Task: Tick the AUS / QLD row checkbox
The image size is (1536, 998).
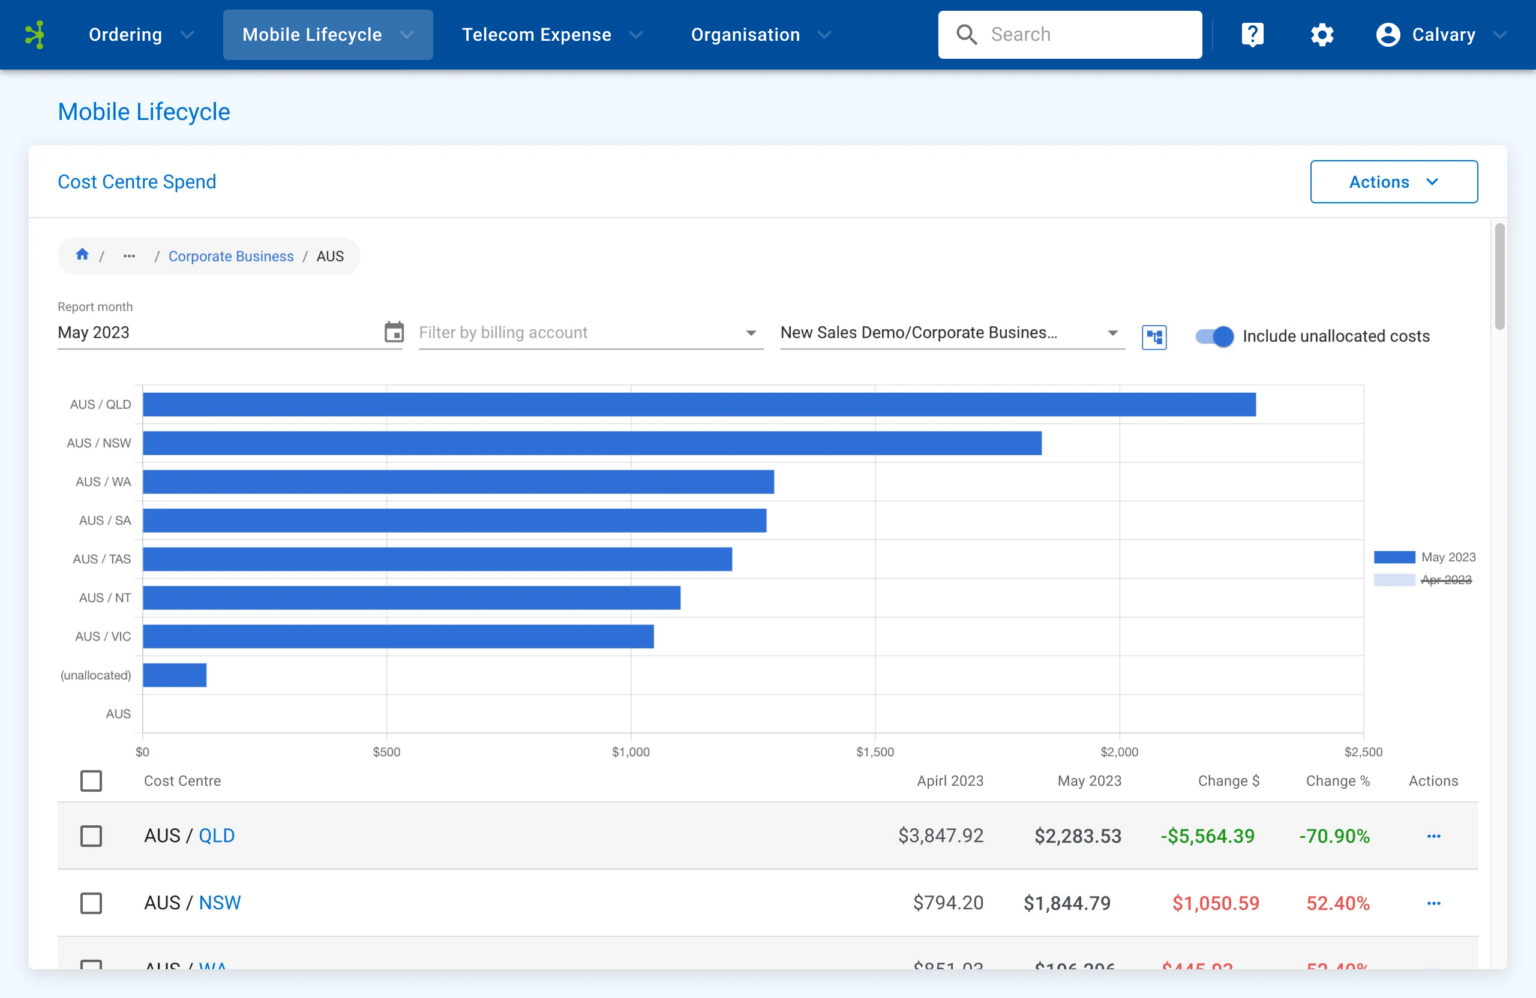Action: (91, 836)
